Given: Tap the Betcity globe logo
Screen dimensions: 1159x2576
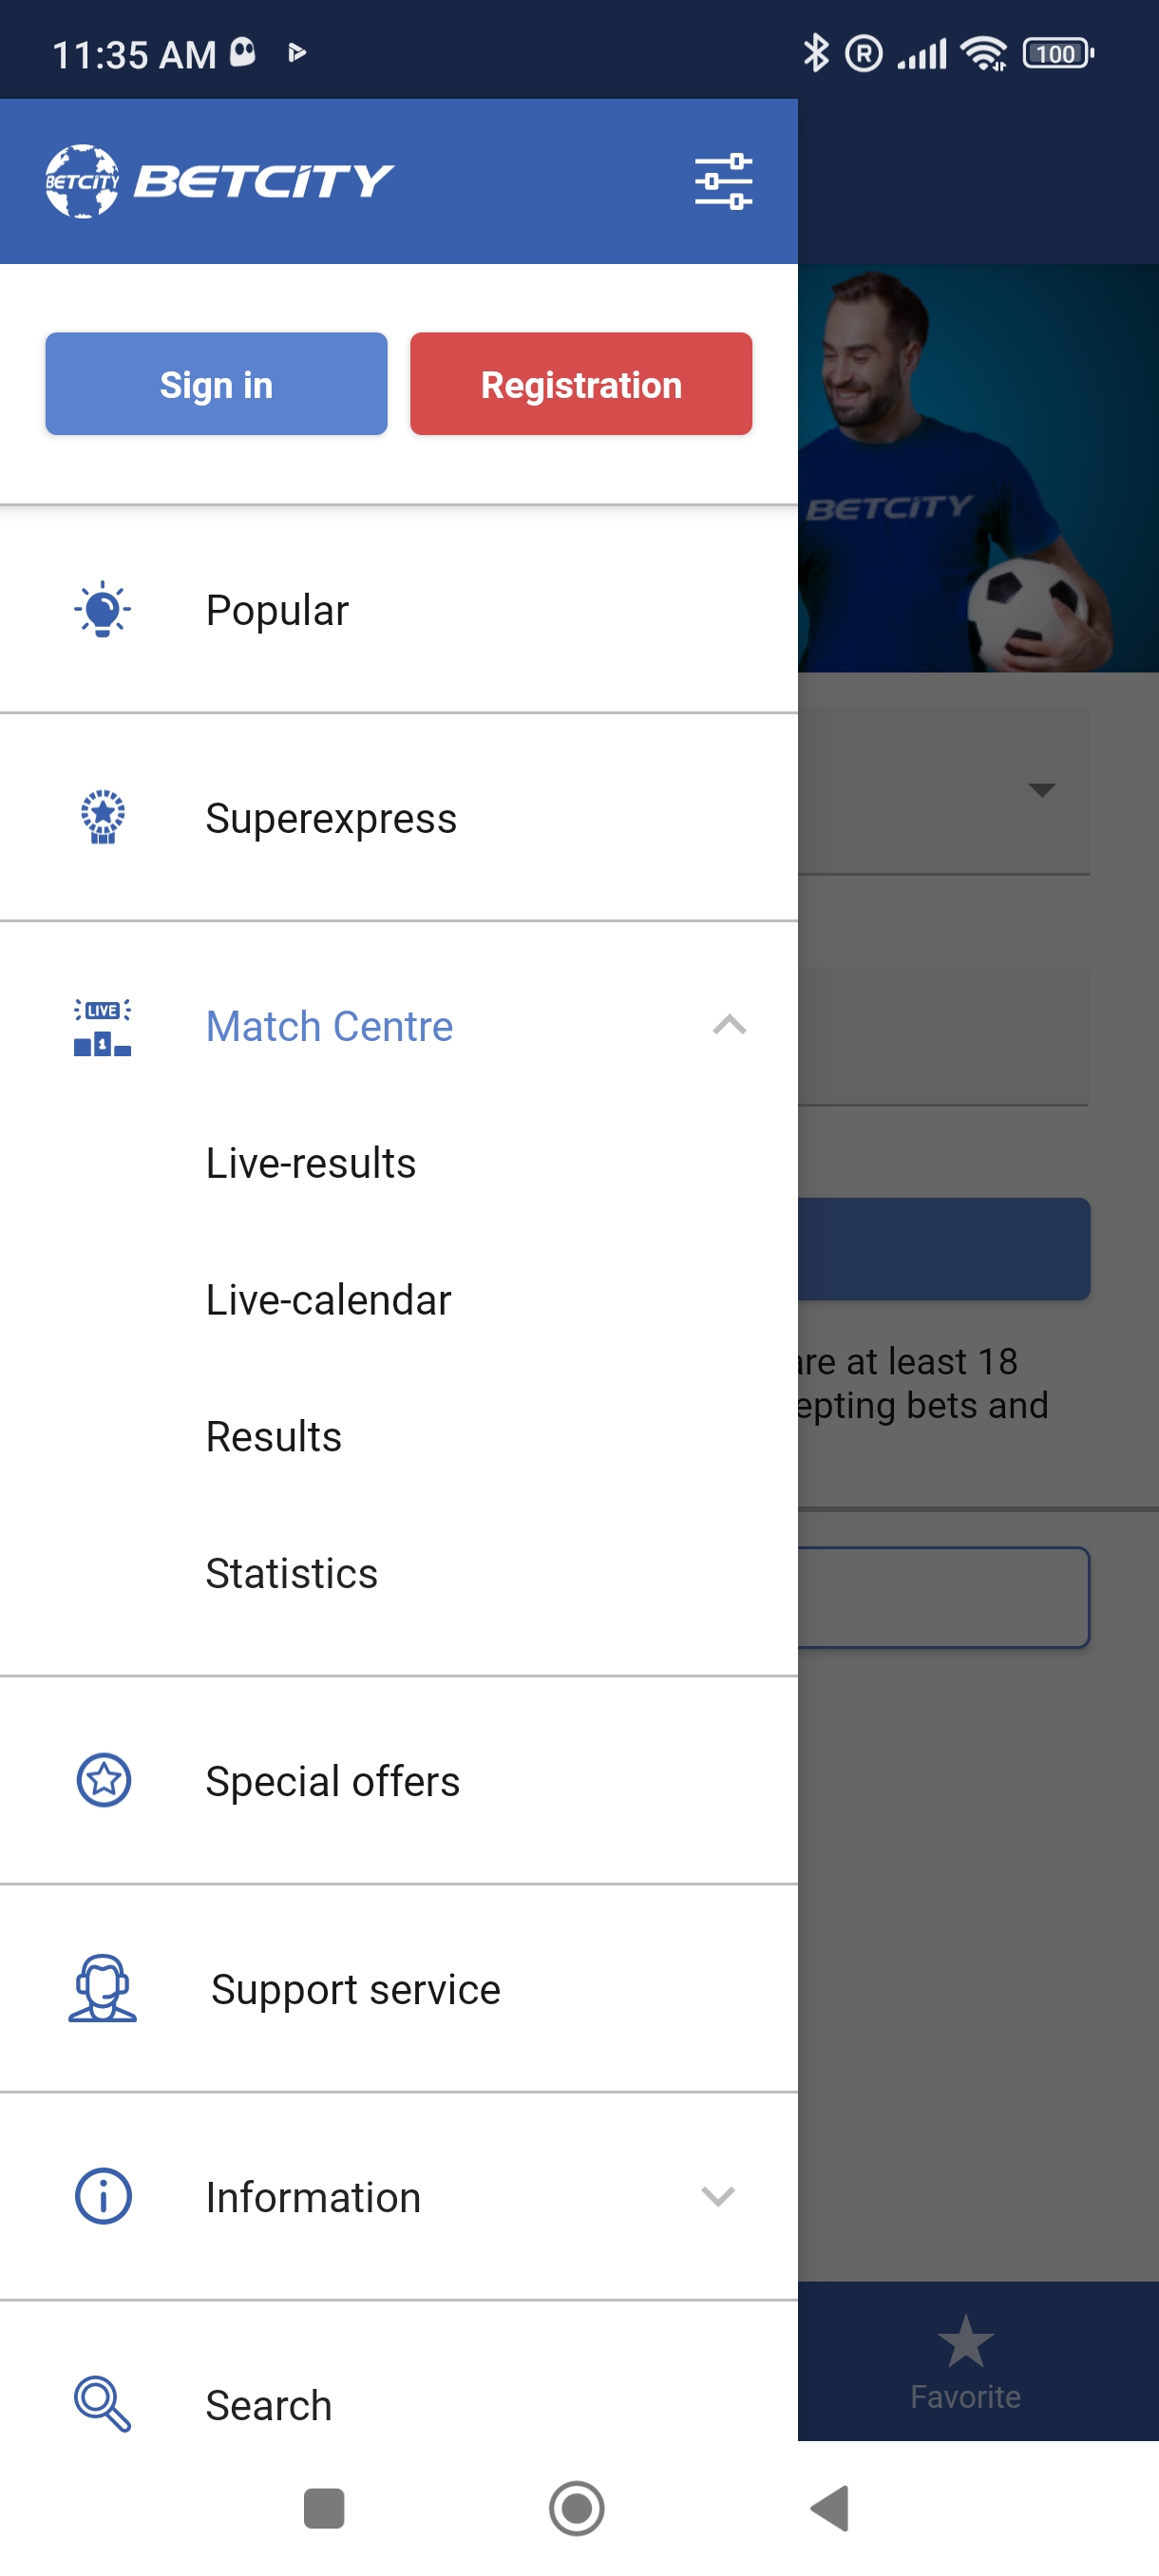Looking at the screenshot, I should click(82, 181).
